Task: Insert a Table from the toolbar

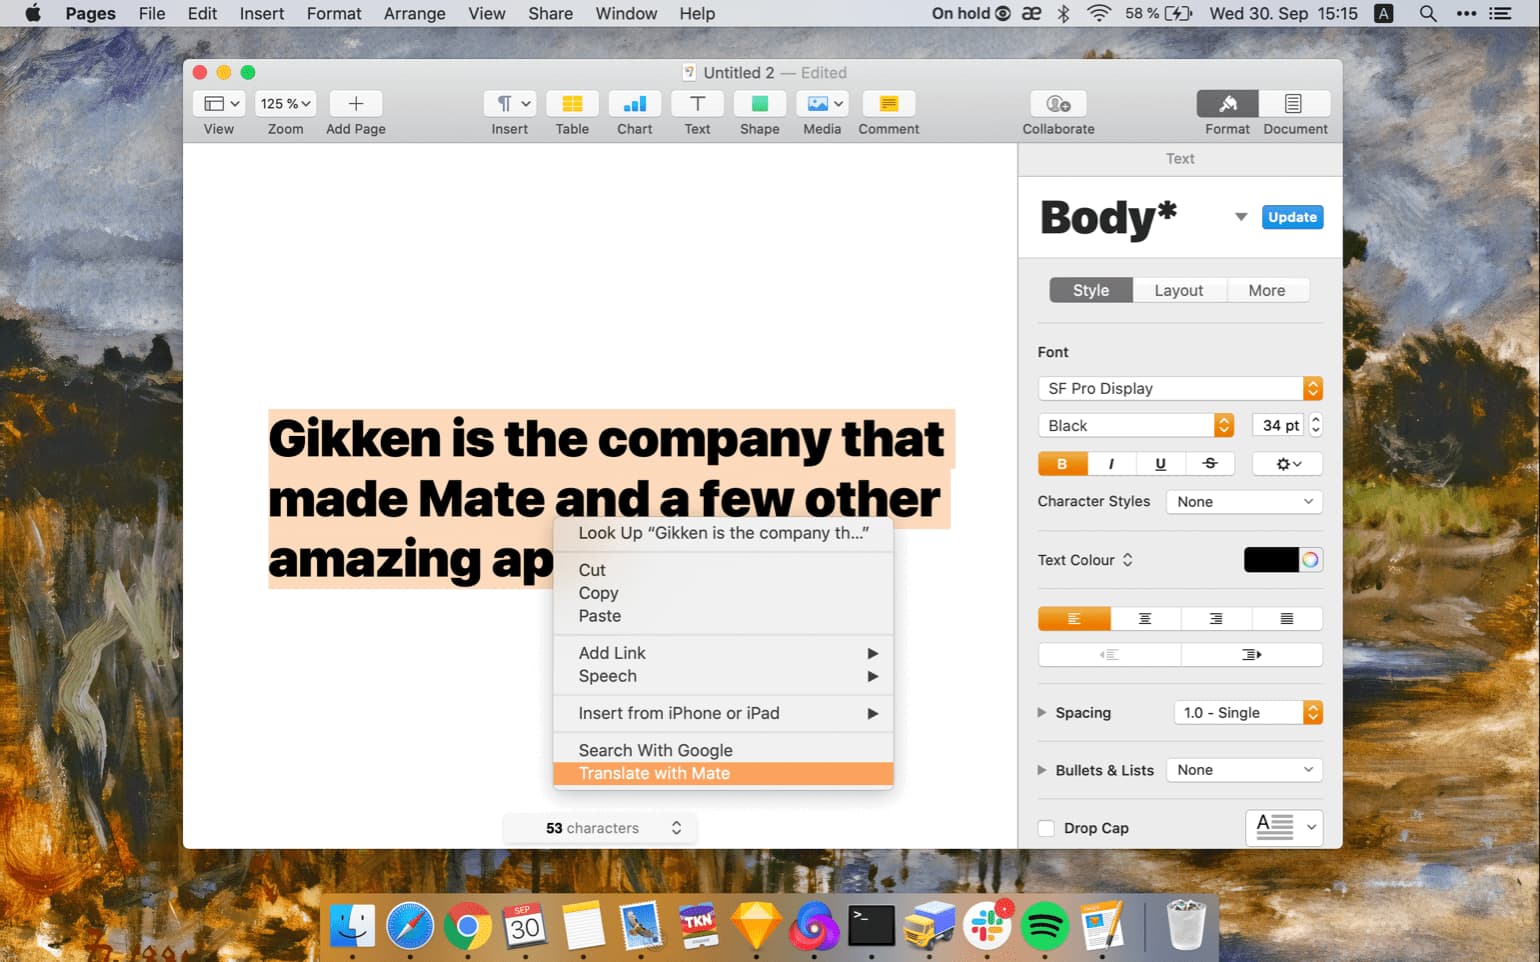Action: [572, 103]
